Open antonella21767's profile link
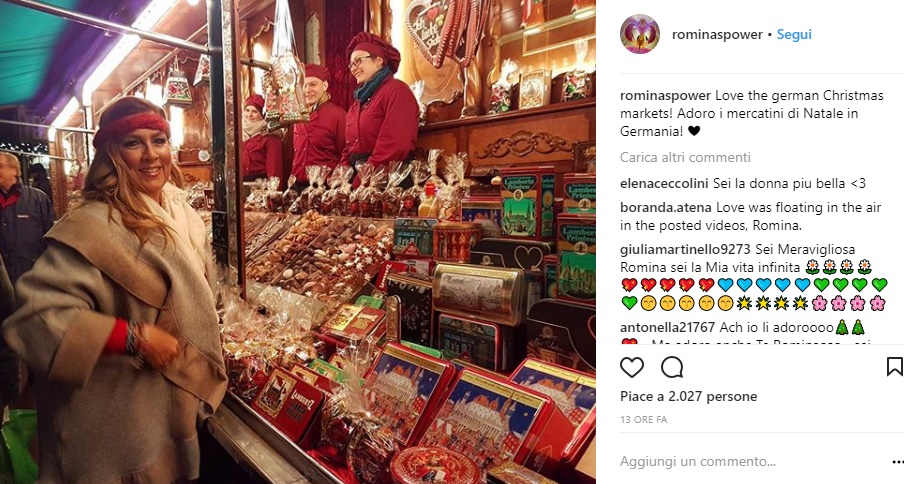Viewport: 904px width, 484px height. pos(668,327)
